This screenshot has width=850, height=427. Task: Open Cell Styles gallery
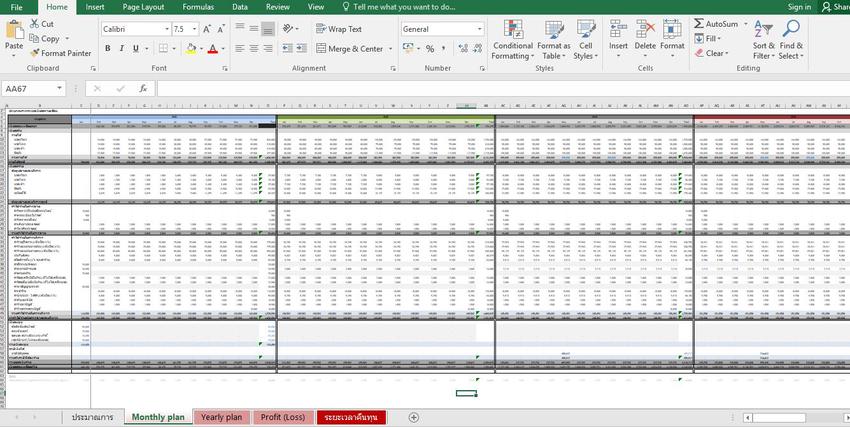pyautogui.click(x=585, y=40)
